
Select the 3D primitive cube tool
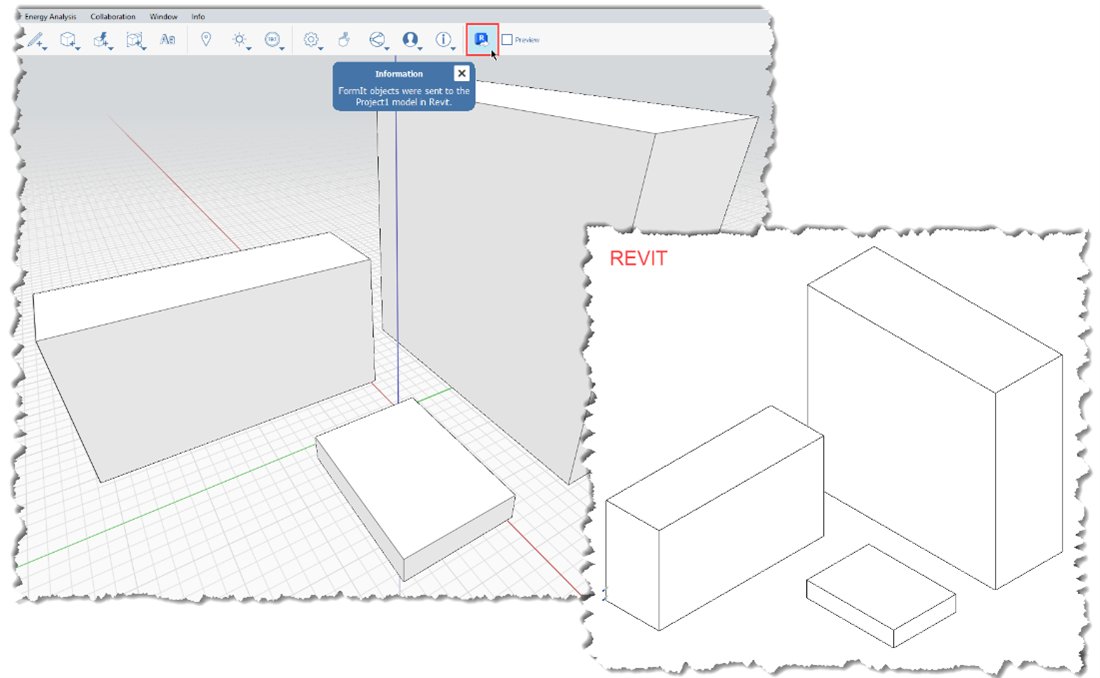tap(68, 38)
